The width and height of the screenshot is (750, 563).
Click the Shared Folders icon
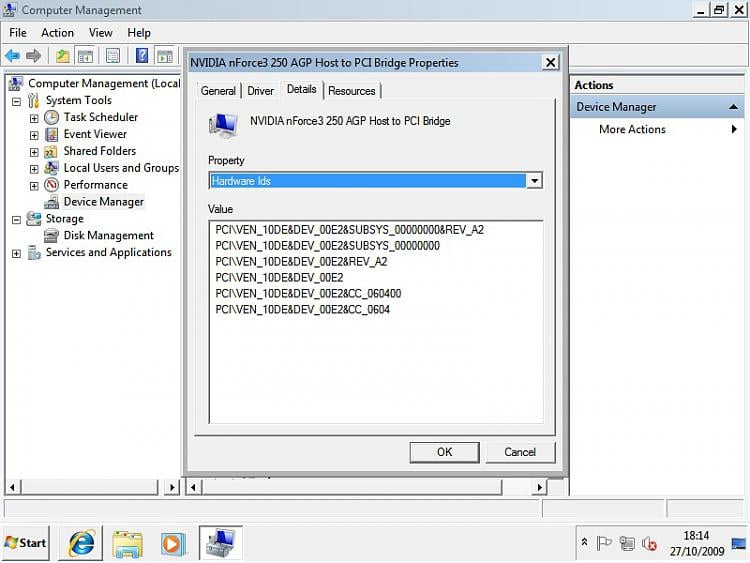point(51,152)
